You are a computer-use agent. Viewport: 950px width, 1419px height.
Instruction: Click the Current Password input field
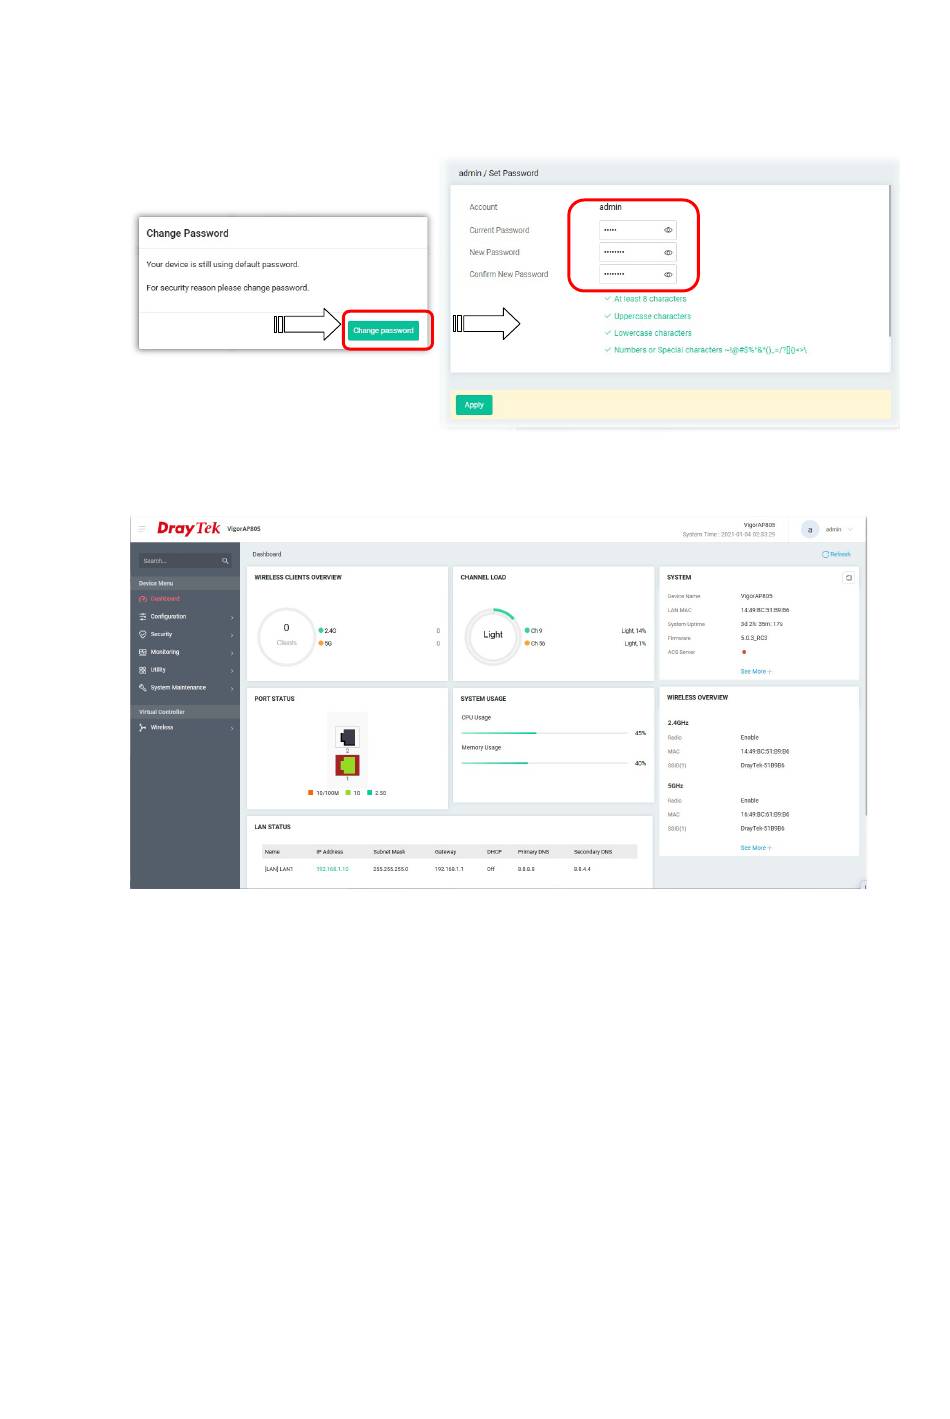point(638,230)
